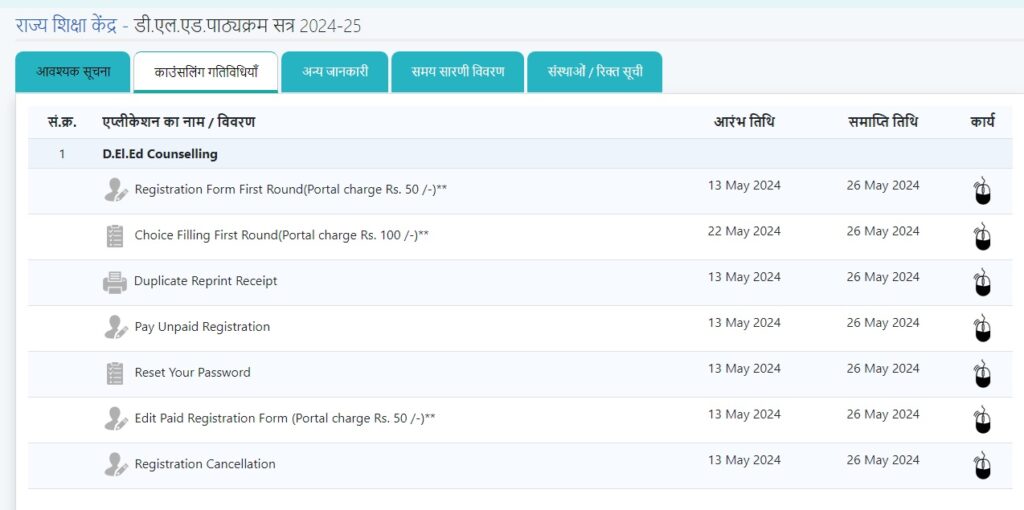Click printer icon beside Duplicate Reprint Receipt

coord(115,282)
